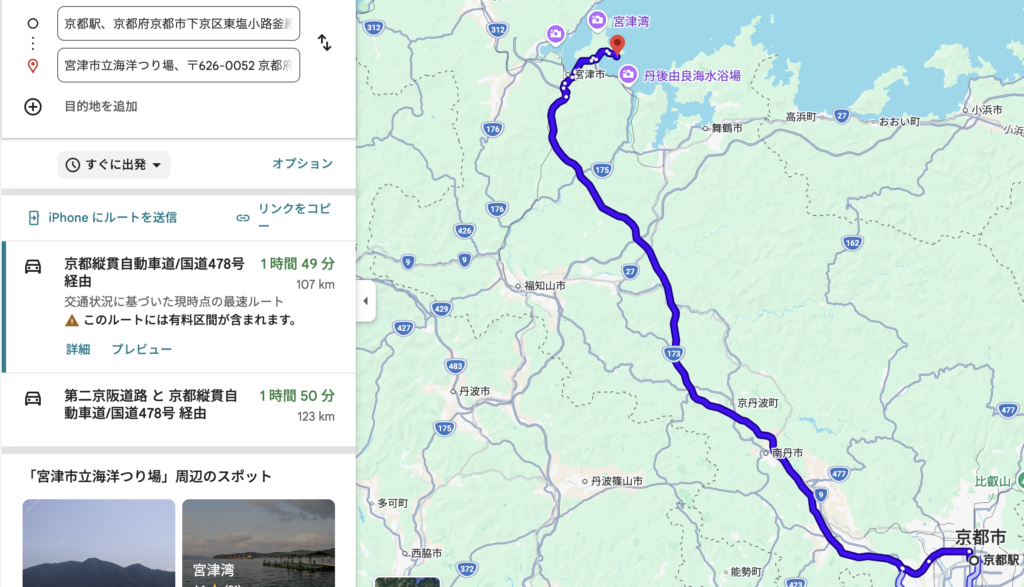Open the 宮津湾 photo thumbnail
Screen dimensions: 1024x587
tap(259, 543)
